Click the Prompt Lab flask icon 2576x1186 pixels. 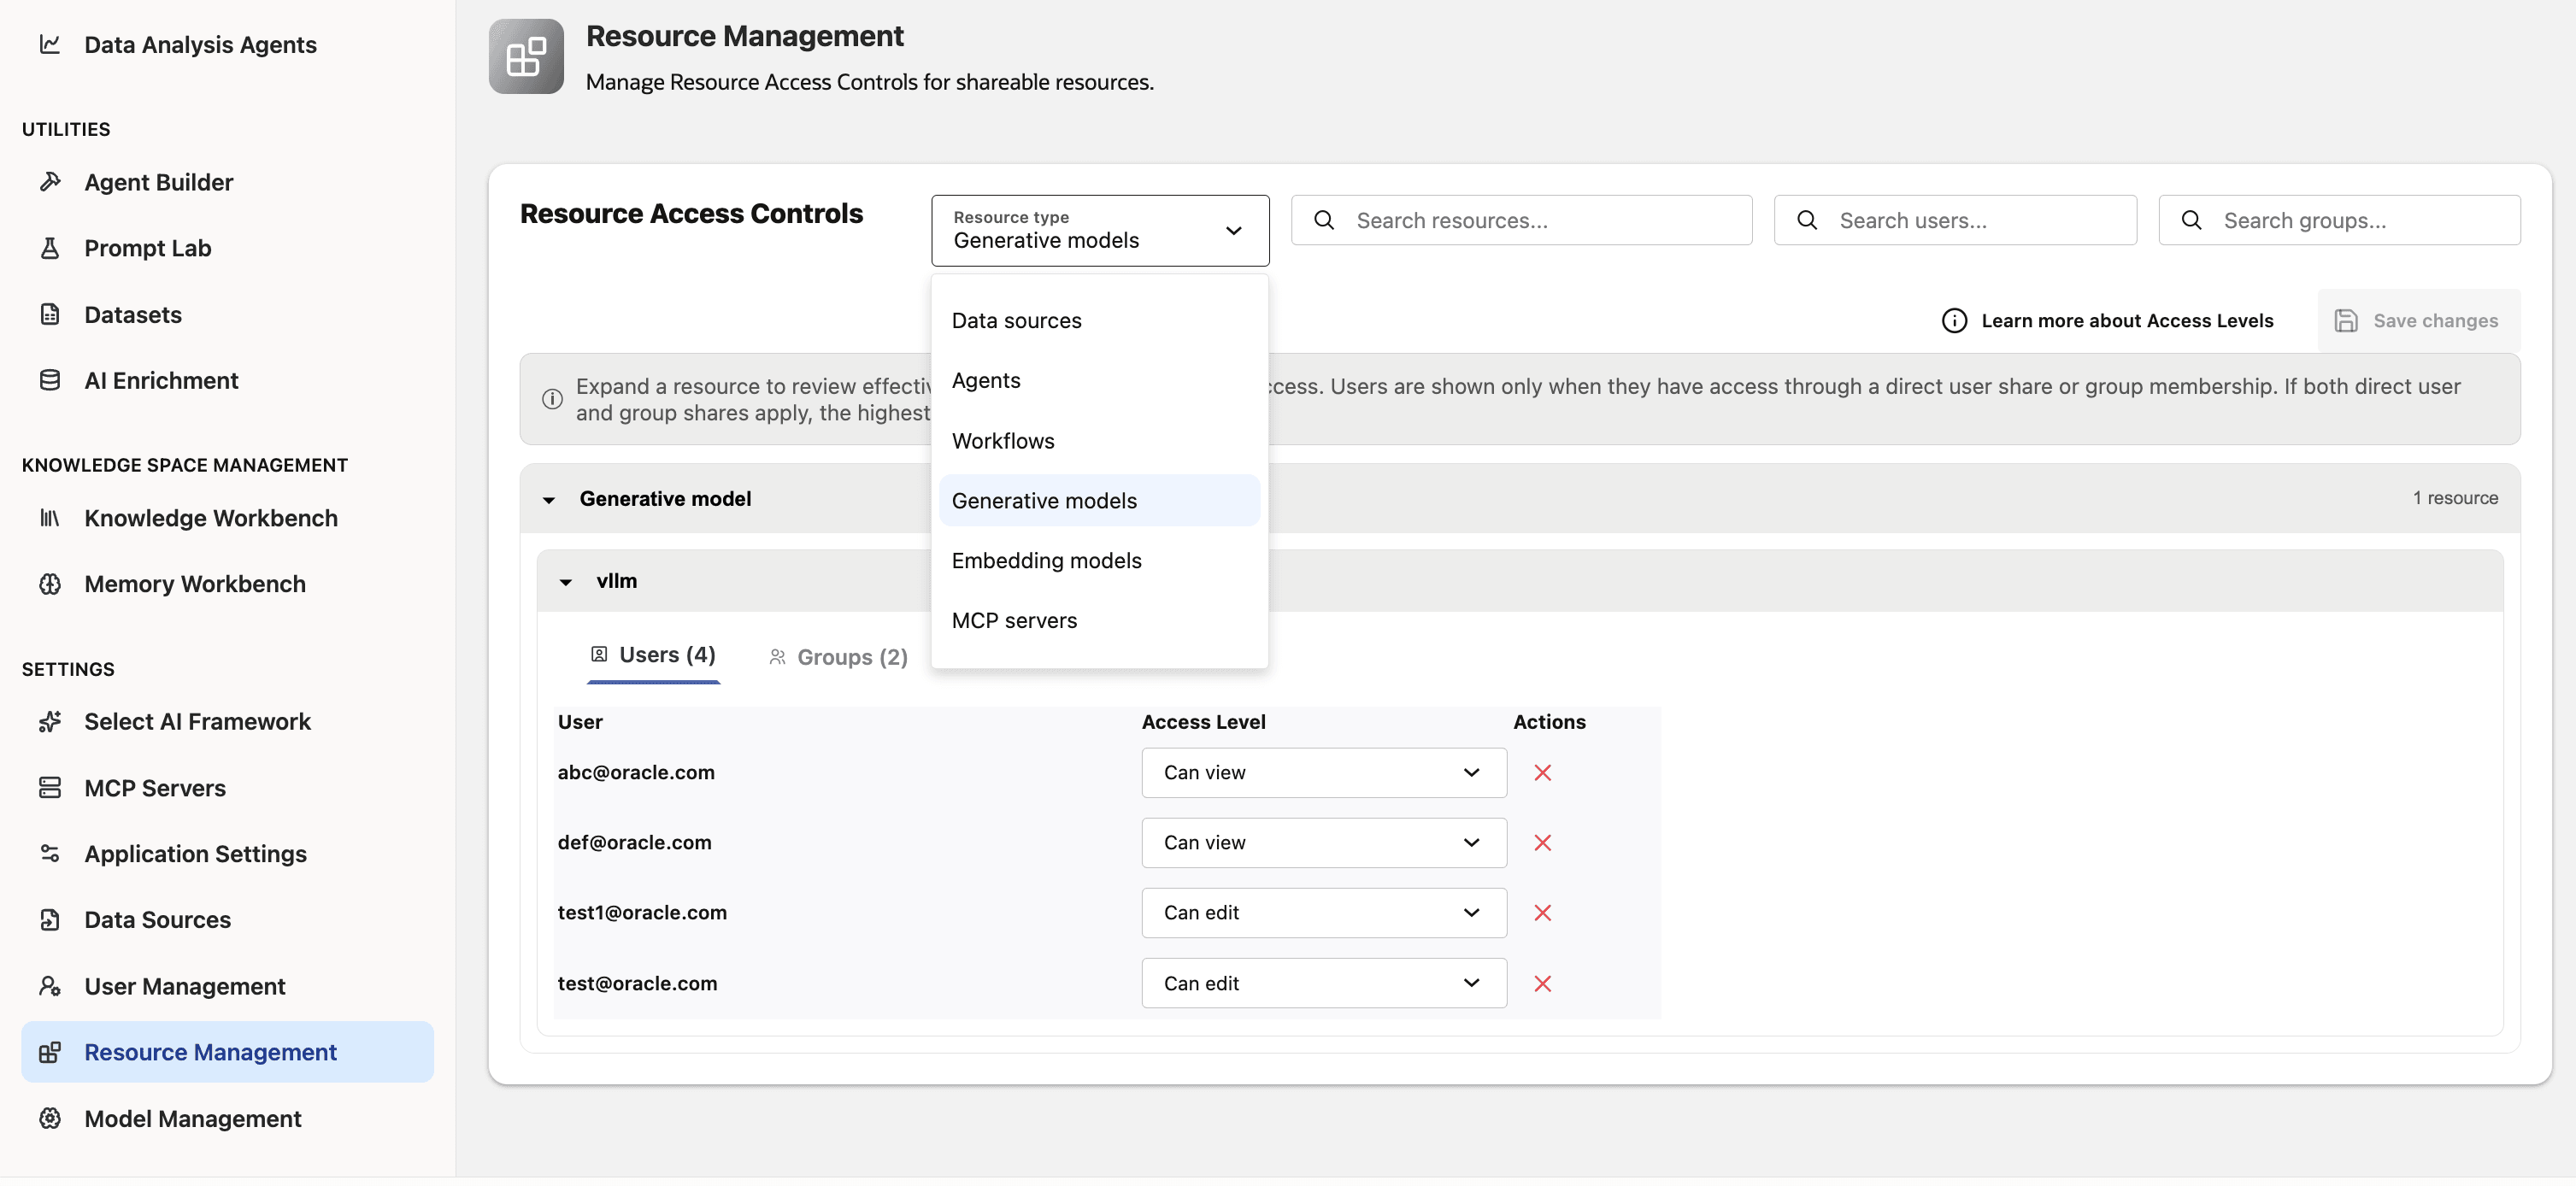[x=50, y=248]
